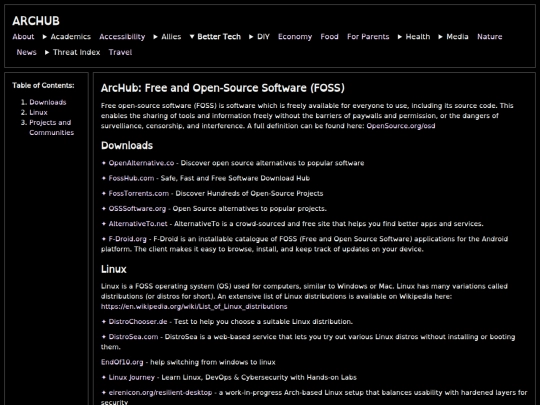The width and height of the screenshot is (540, 405).
Task: Visit the FossTorrents.com link
Action: (x=139, y=193)
